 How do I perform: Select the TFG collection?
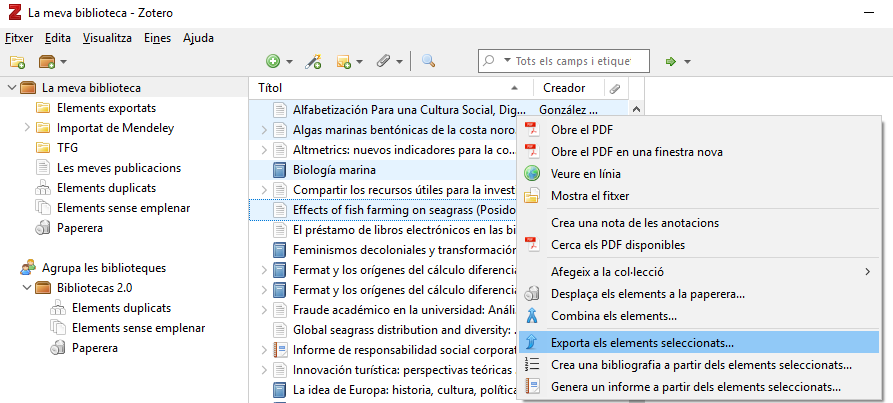[x=68, y=147]
